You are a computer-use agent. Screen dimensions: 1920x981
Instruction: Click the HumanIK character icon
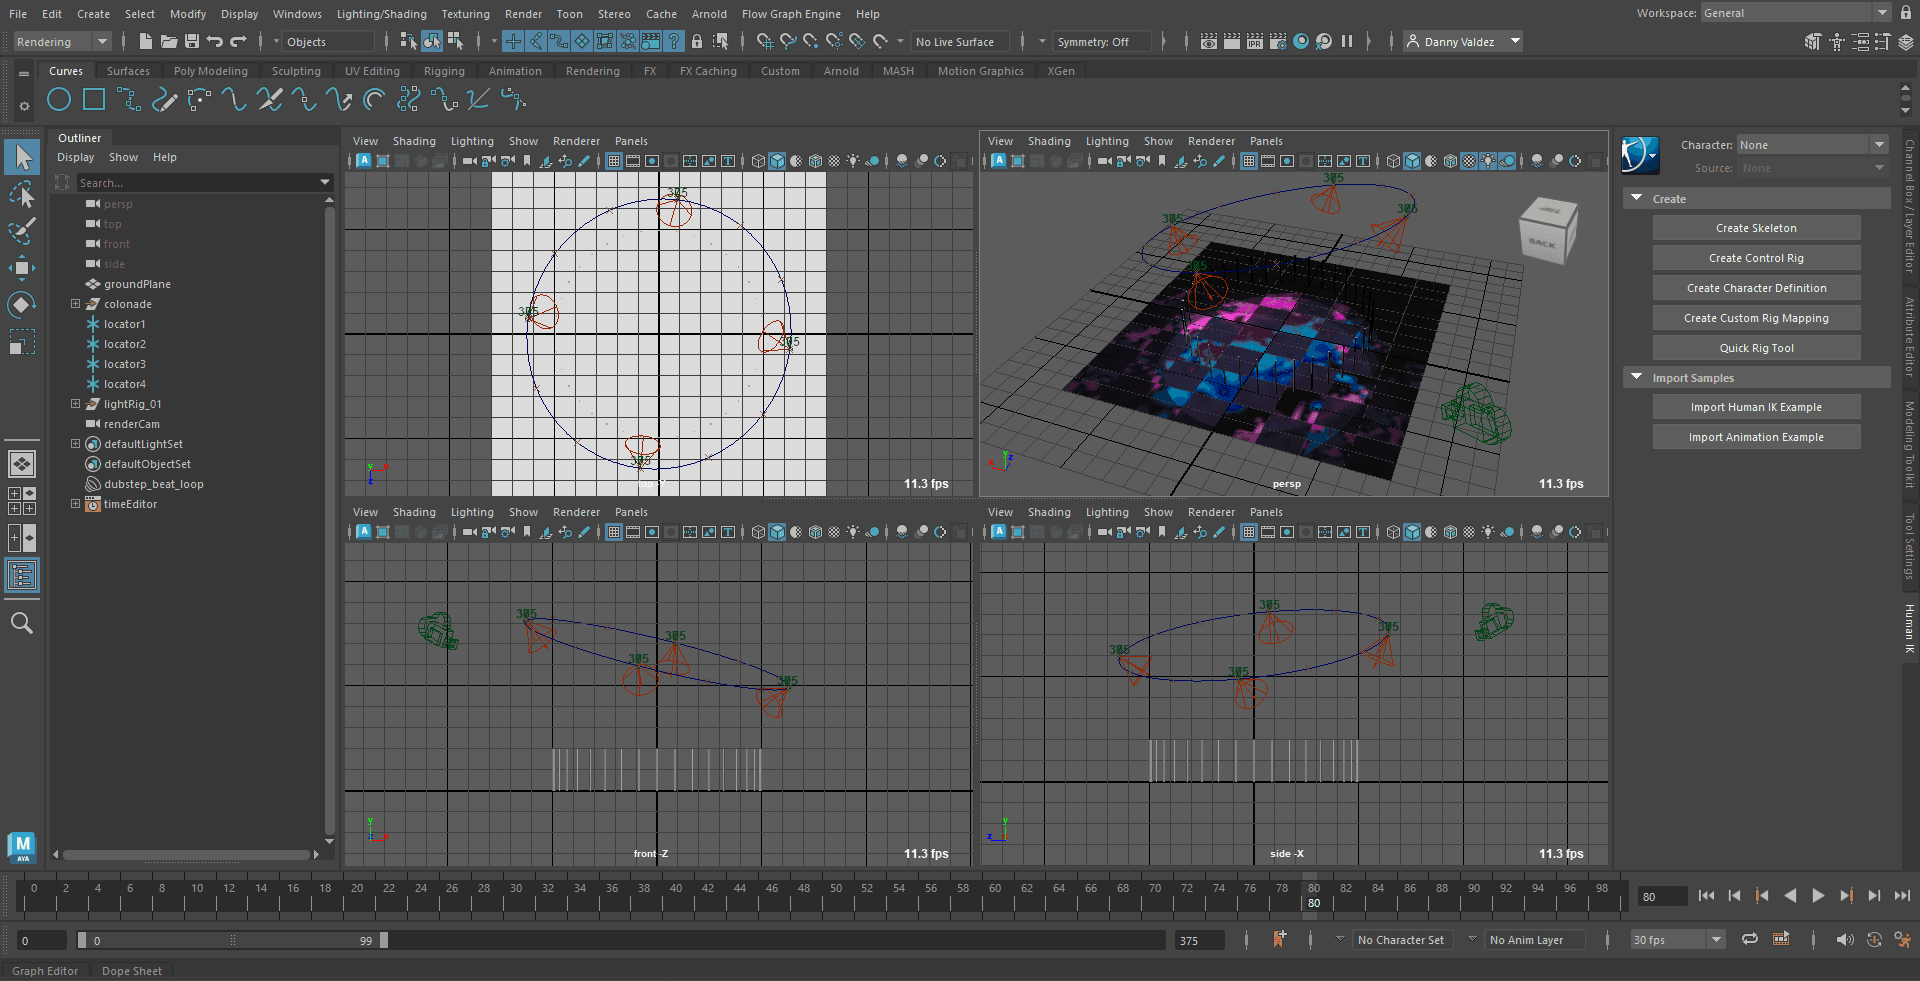pyautogui.click(x=1640, y=155)
